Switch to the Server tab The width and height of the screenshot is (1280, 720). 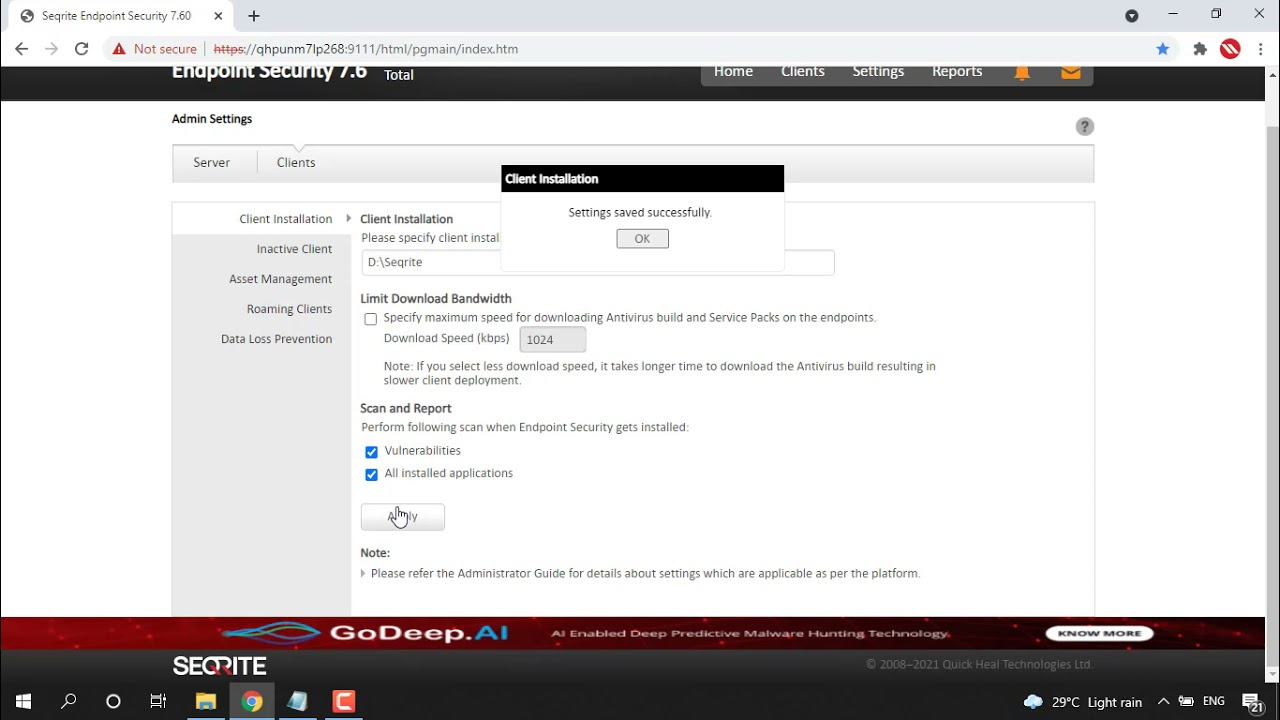[x=212, y=162]
